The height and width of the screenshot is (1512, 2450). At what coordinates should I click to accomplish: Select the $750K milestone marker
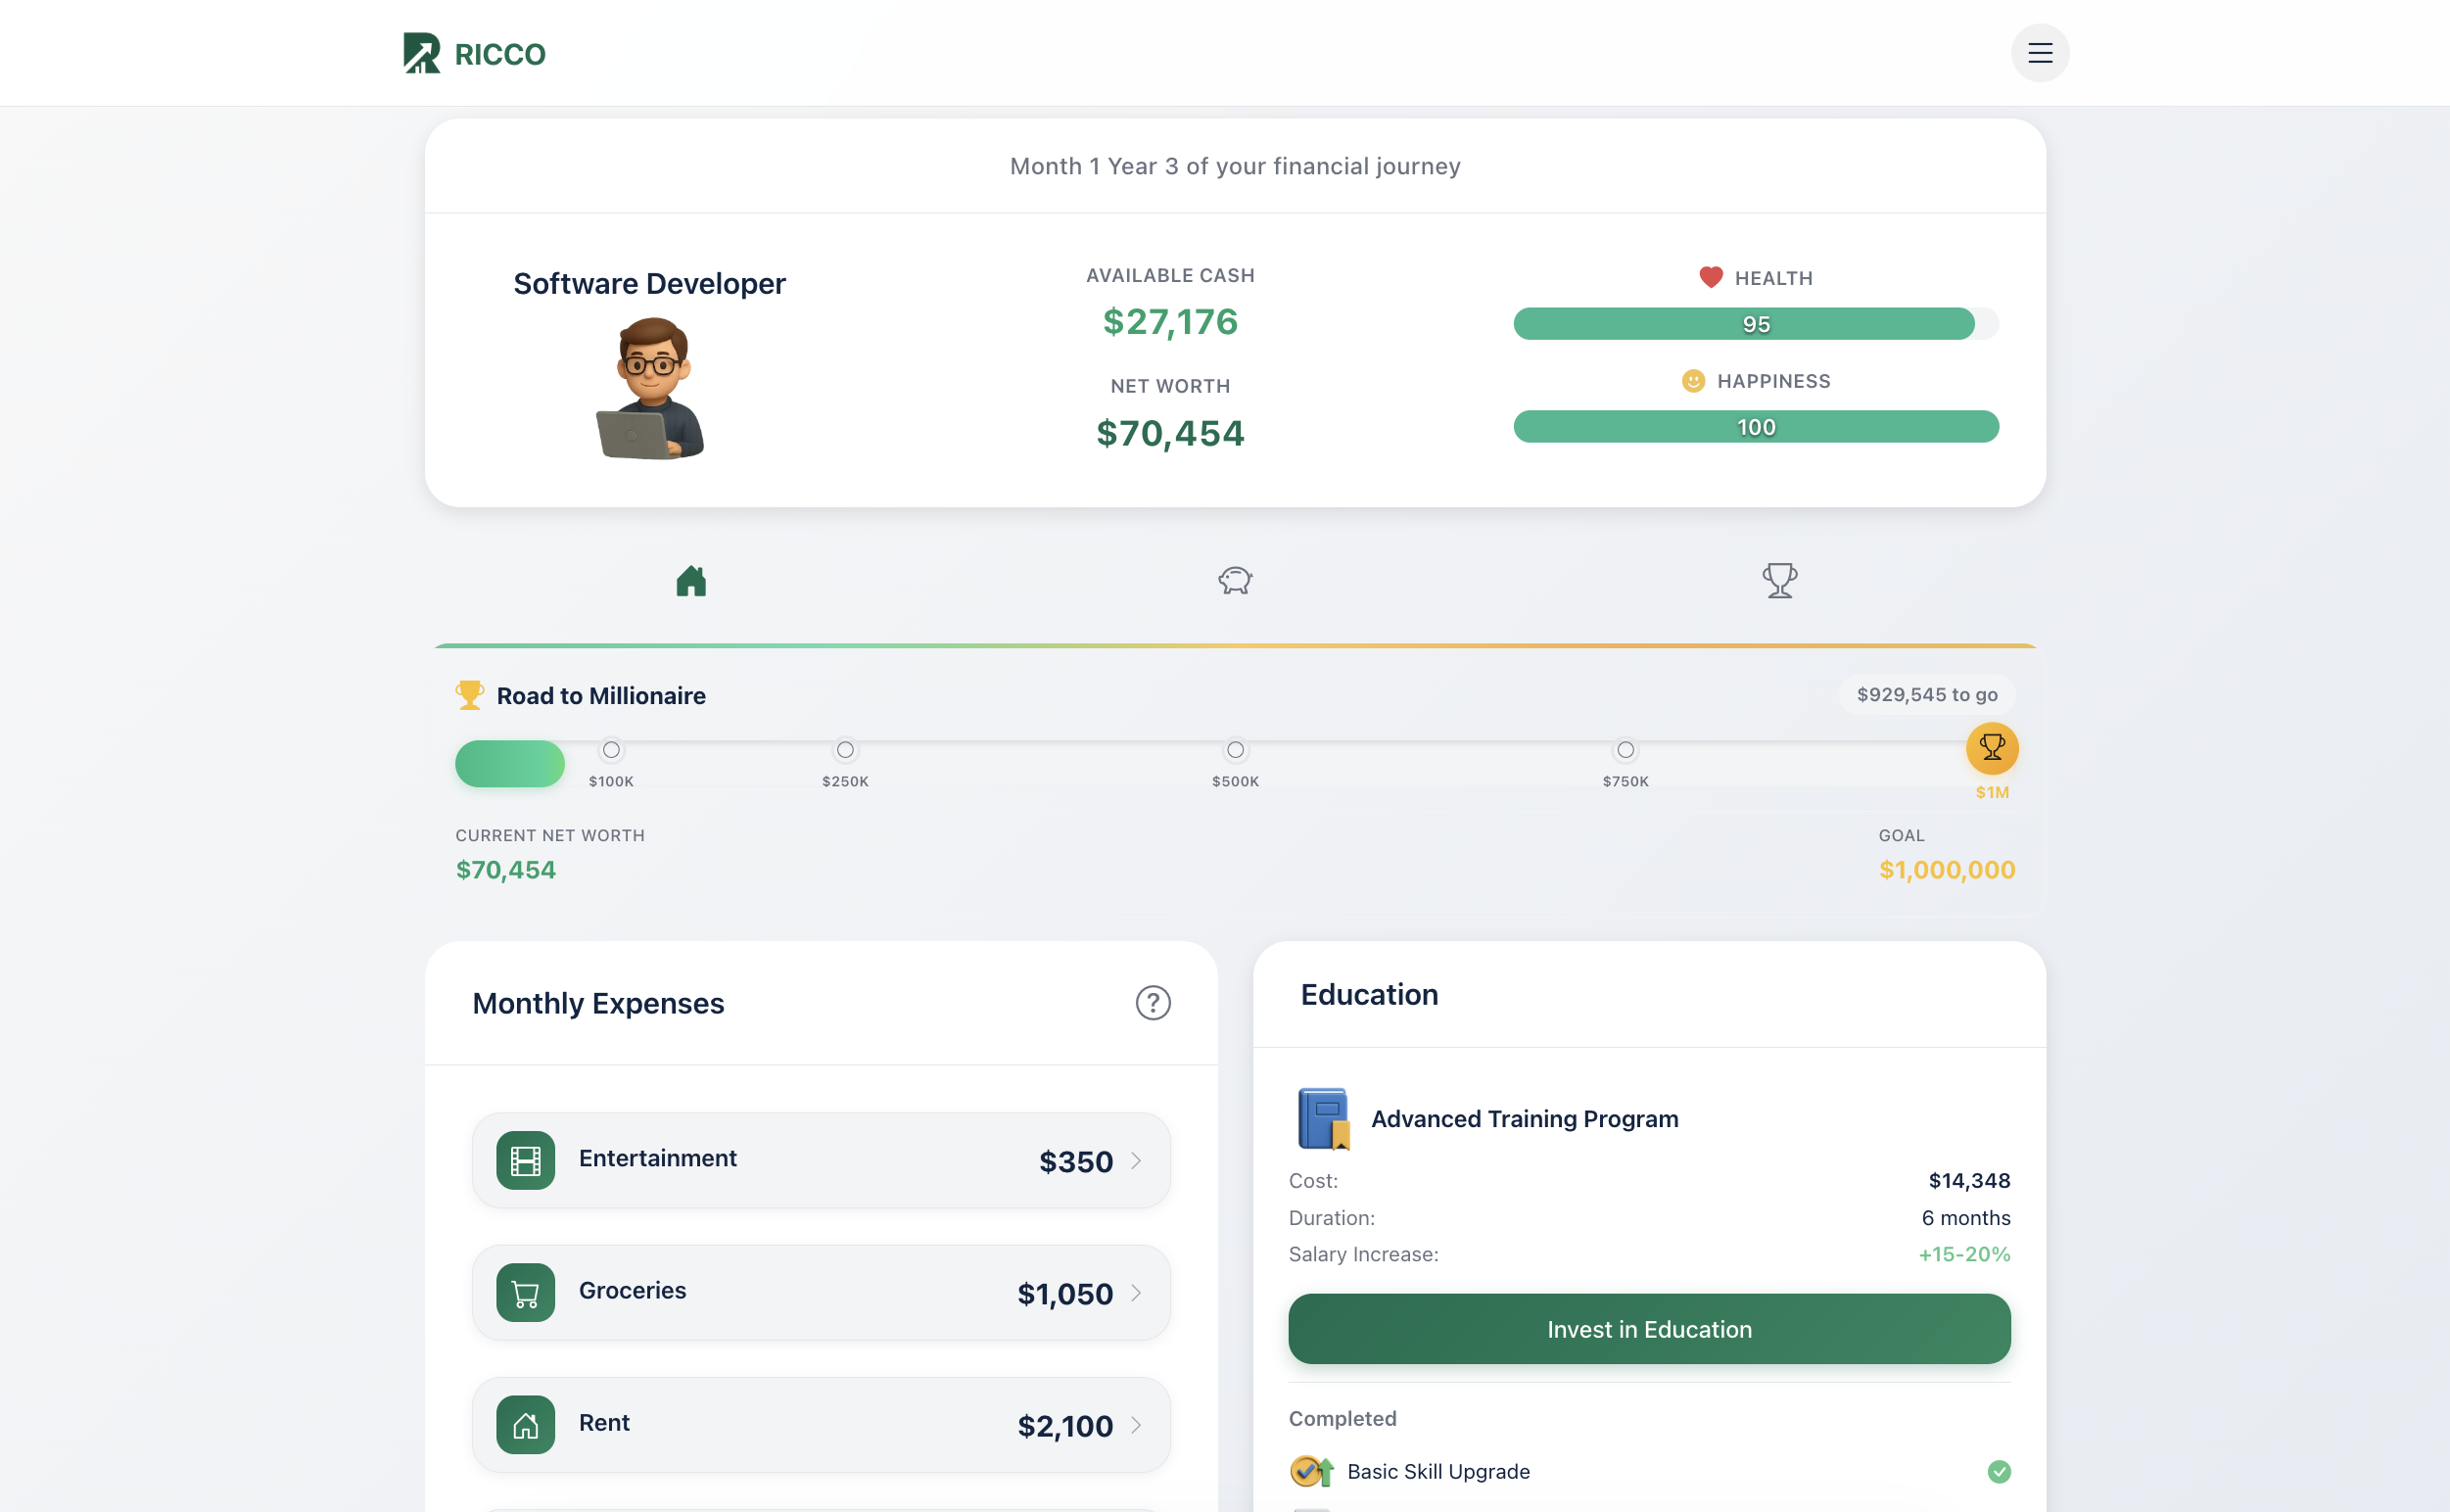point(1626,749)
